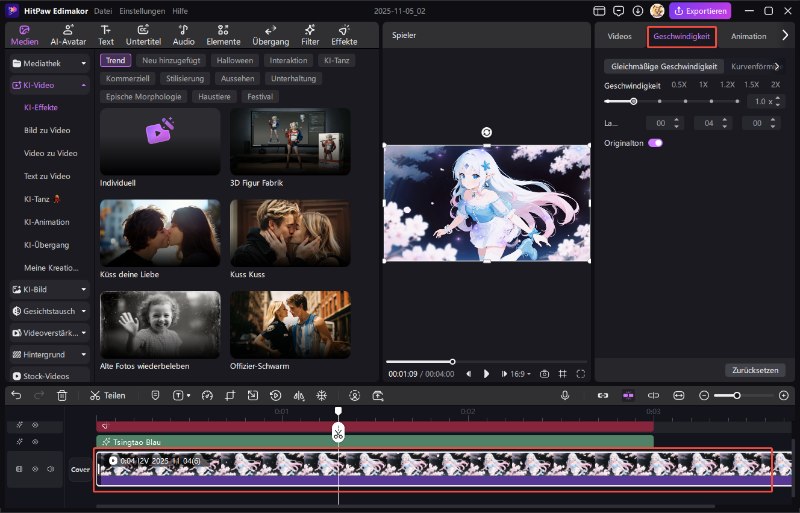The height and width of the screenshot is (513, 800).
Task: Click the Cover button on the timeline
Action: 80,470
